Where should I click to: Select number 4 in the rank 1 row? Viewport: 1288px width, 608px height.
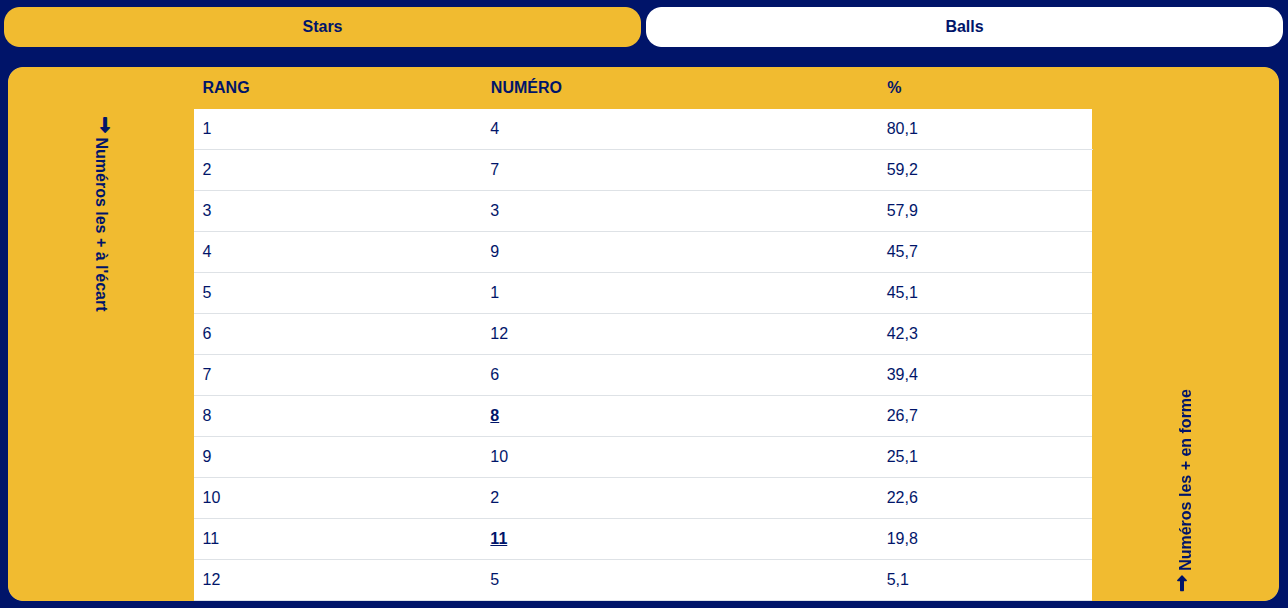495,129
